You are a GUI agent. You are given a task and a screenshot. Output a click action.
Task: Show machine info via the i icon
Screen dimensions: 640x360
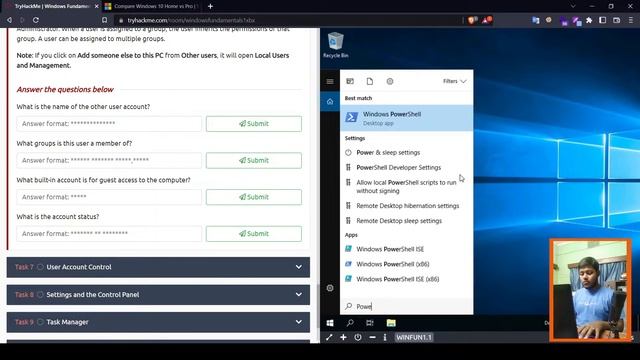tap(384, 337)
